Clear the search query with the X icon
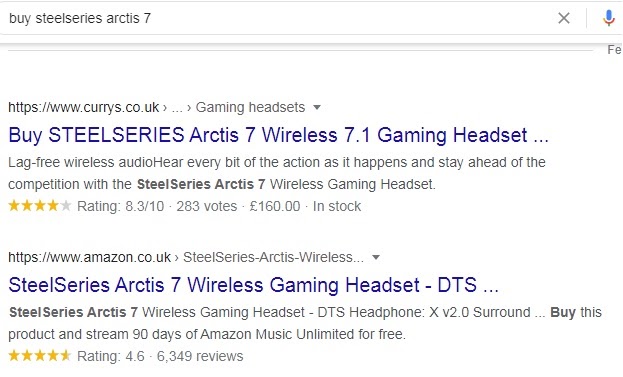This screenshot has height=377, width=623. [x=564, y=18]
